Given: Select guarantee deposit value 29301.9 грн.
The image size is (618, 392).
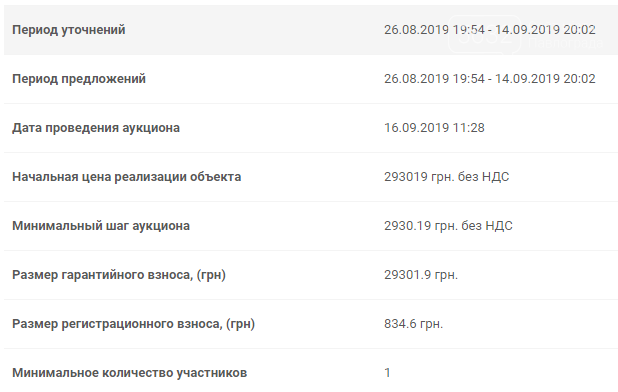Looking at the screenshot, I should (421, 275).
